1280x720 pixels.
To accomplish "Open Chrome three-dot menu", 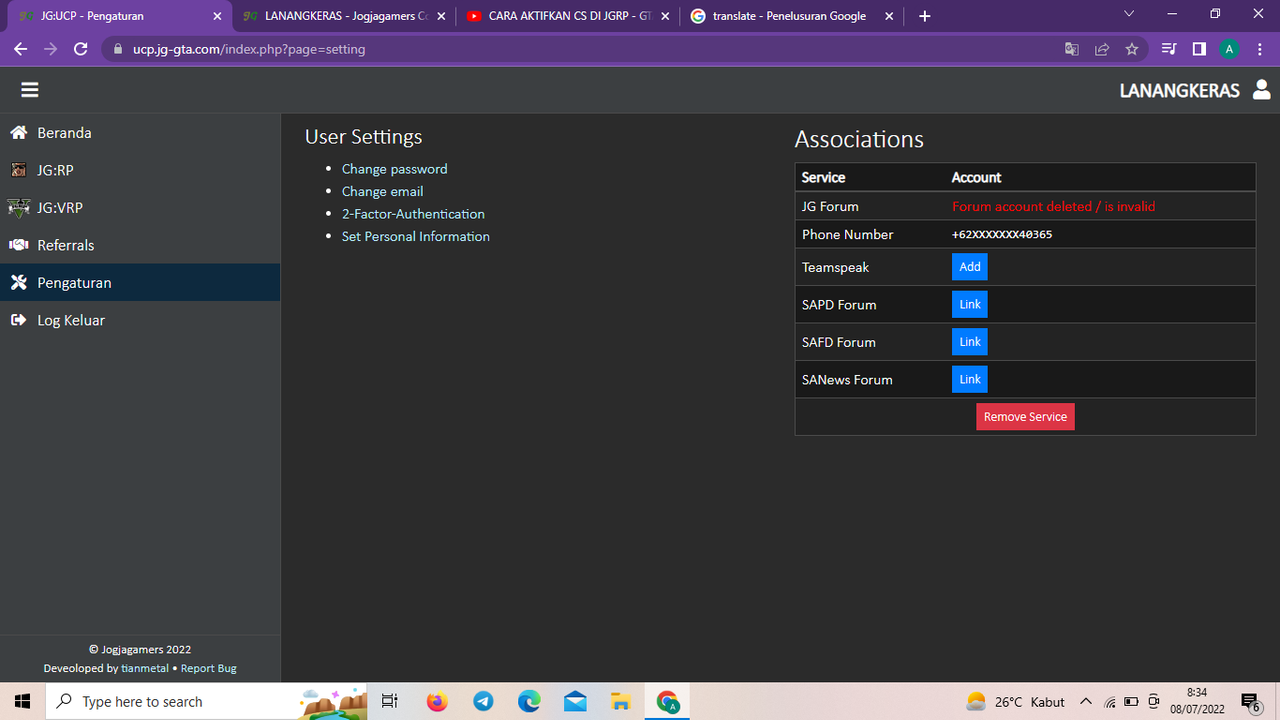I will point(1260,49).
